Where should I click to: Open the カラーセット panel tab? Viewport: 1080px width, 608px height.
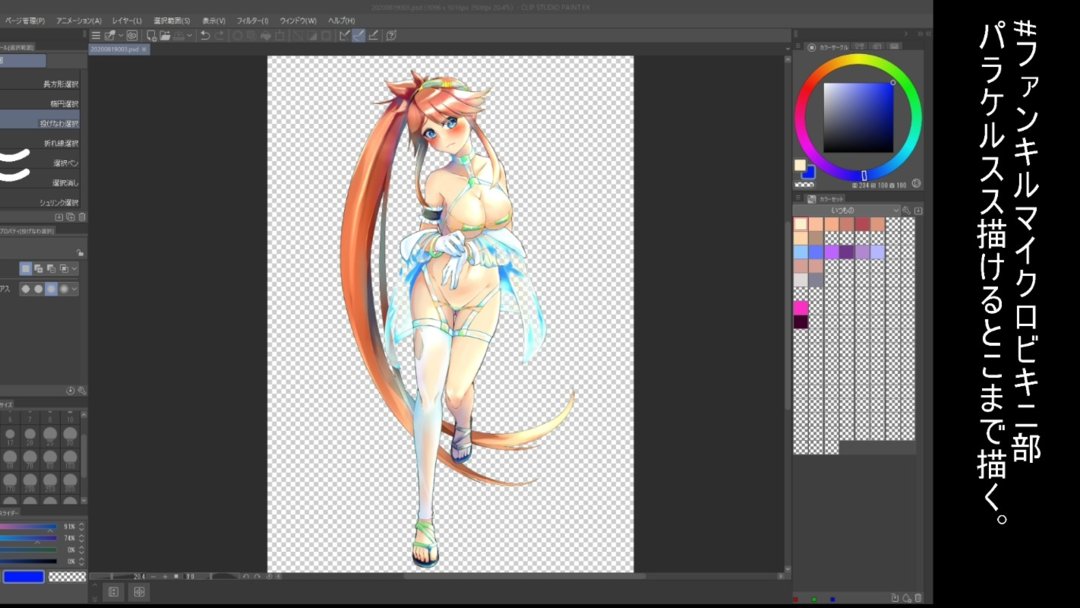click(826, 199)
